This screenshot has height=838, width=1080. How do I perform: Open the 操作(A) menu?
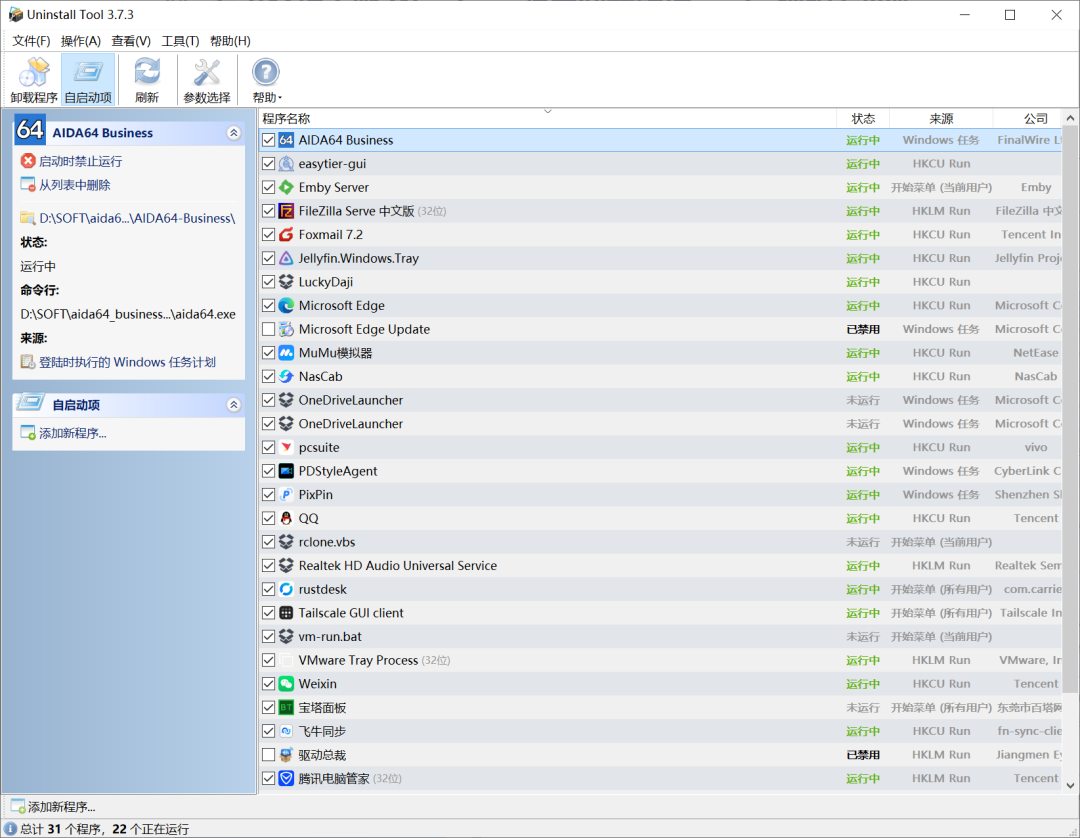point(81,41)
